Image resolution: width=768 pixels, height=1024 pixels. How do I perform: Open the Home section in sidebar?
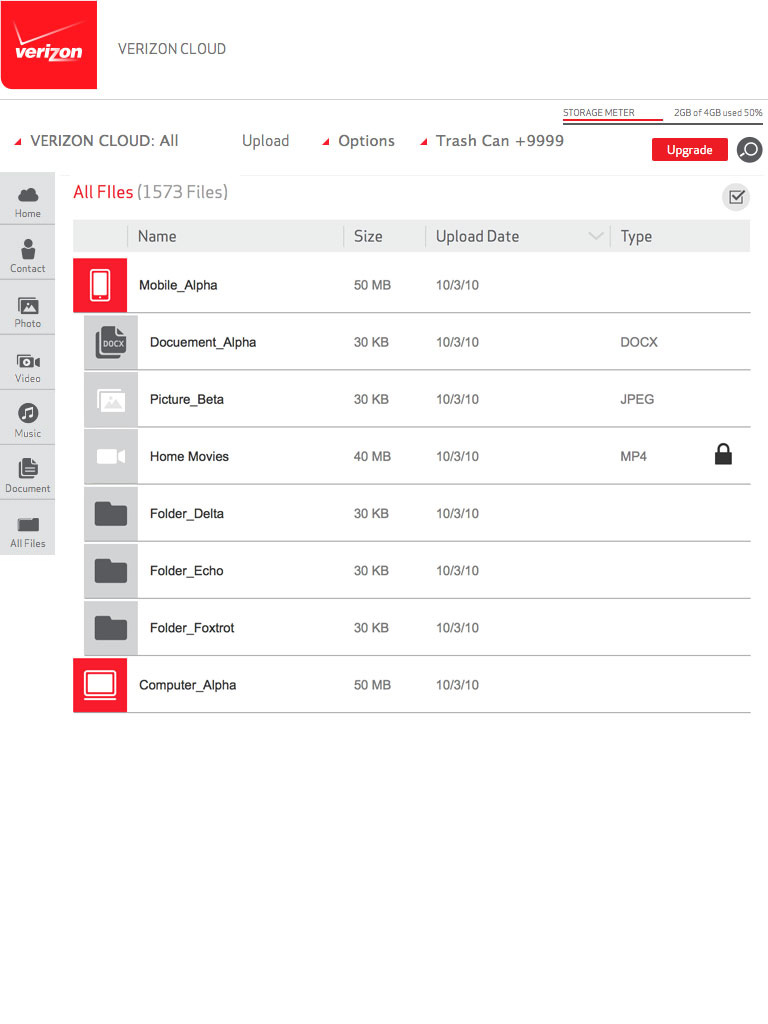tap(28, 201)
